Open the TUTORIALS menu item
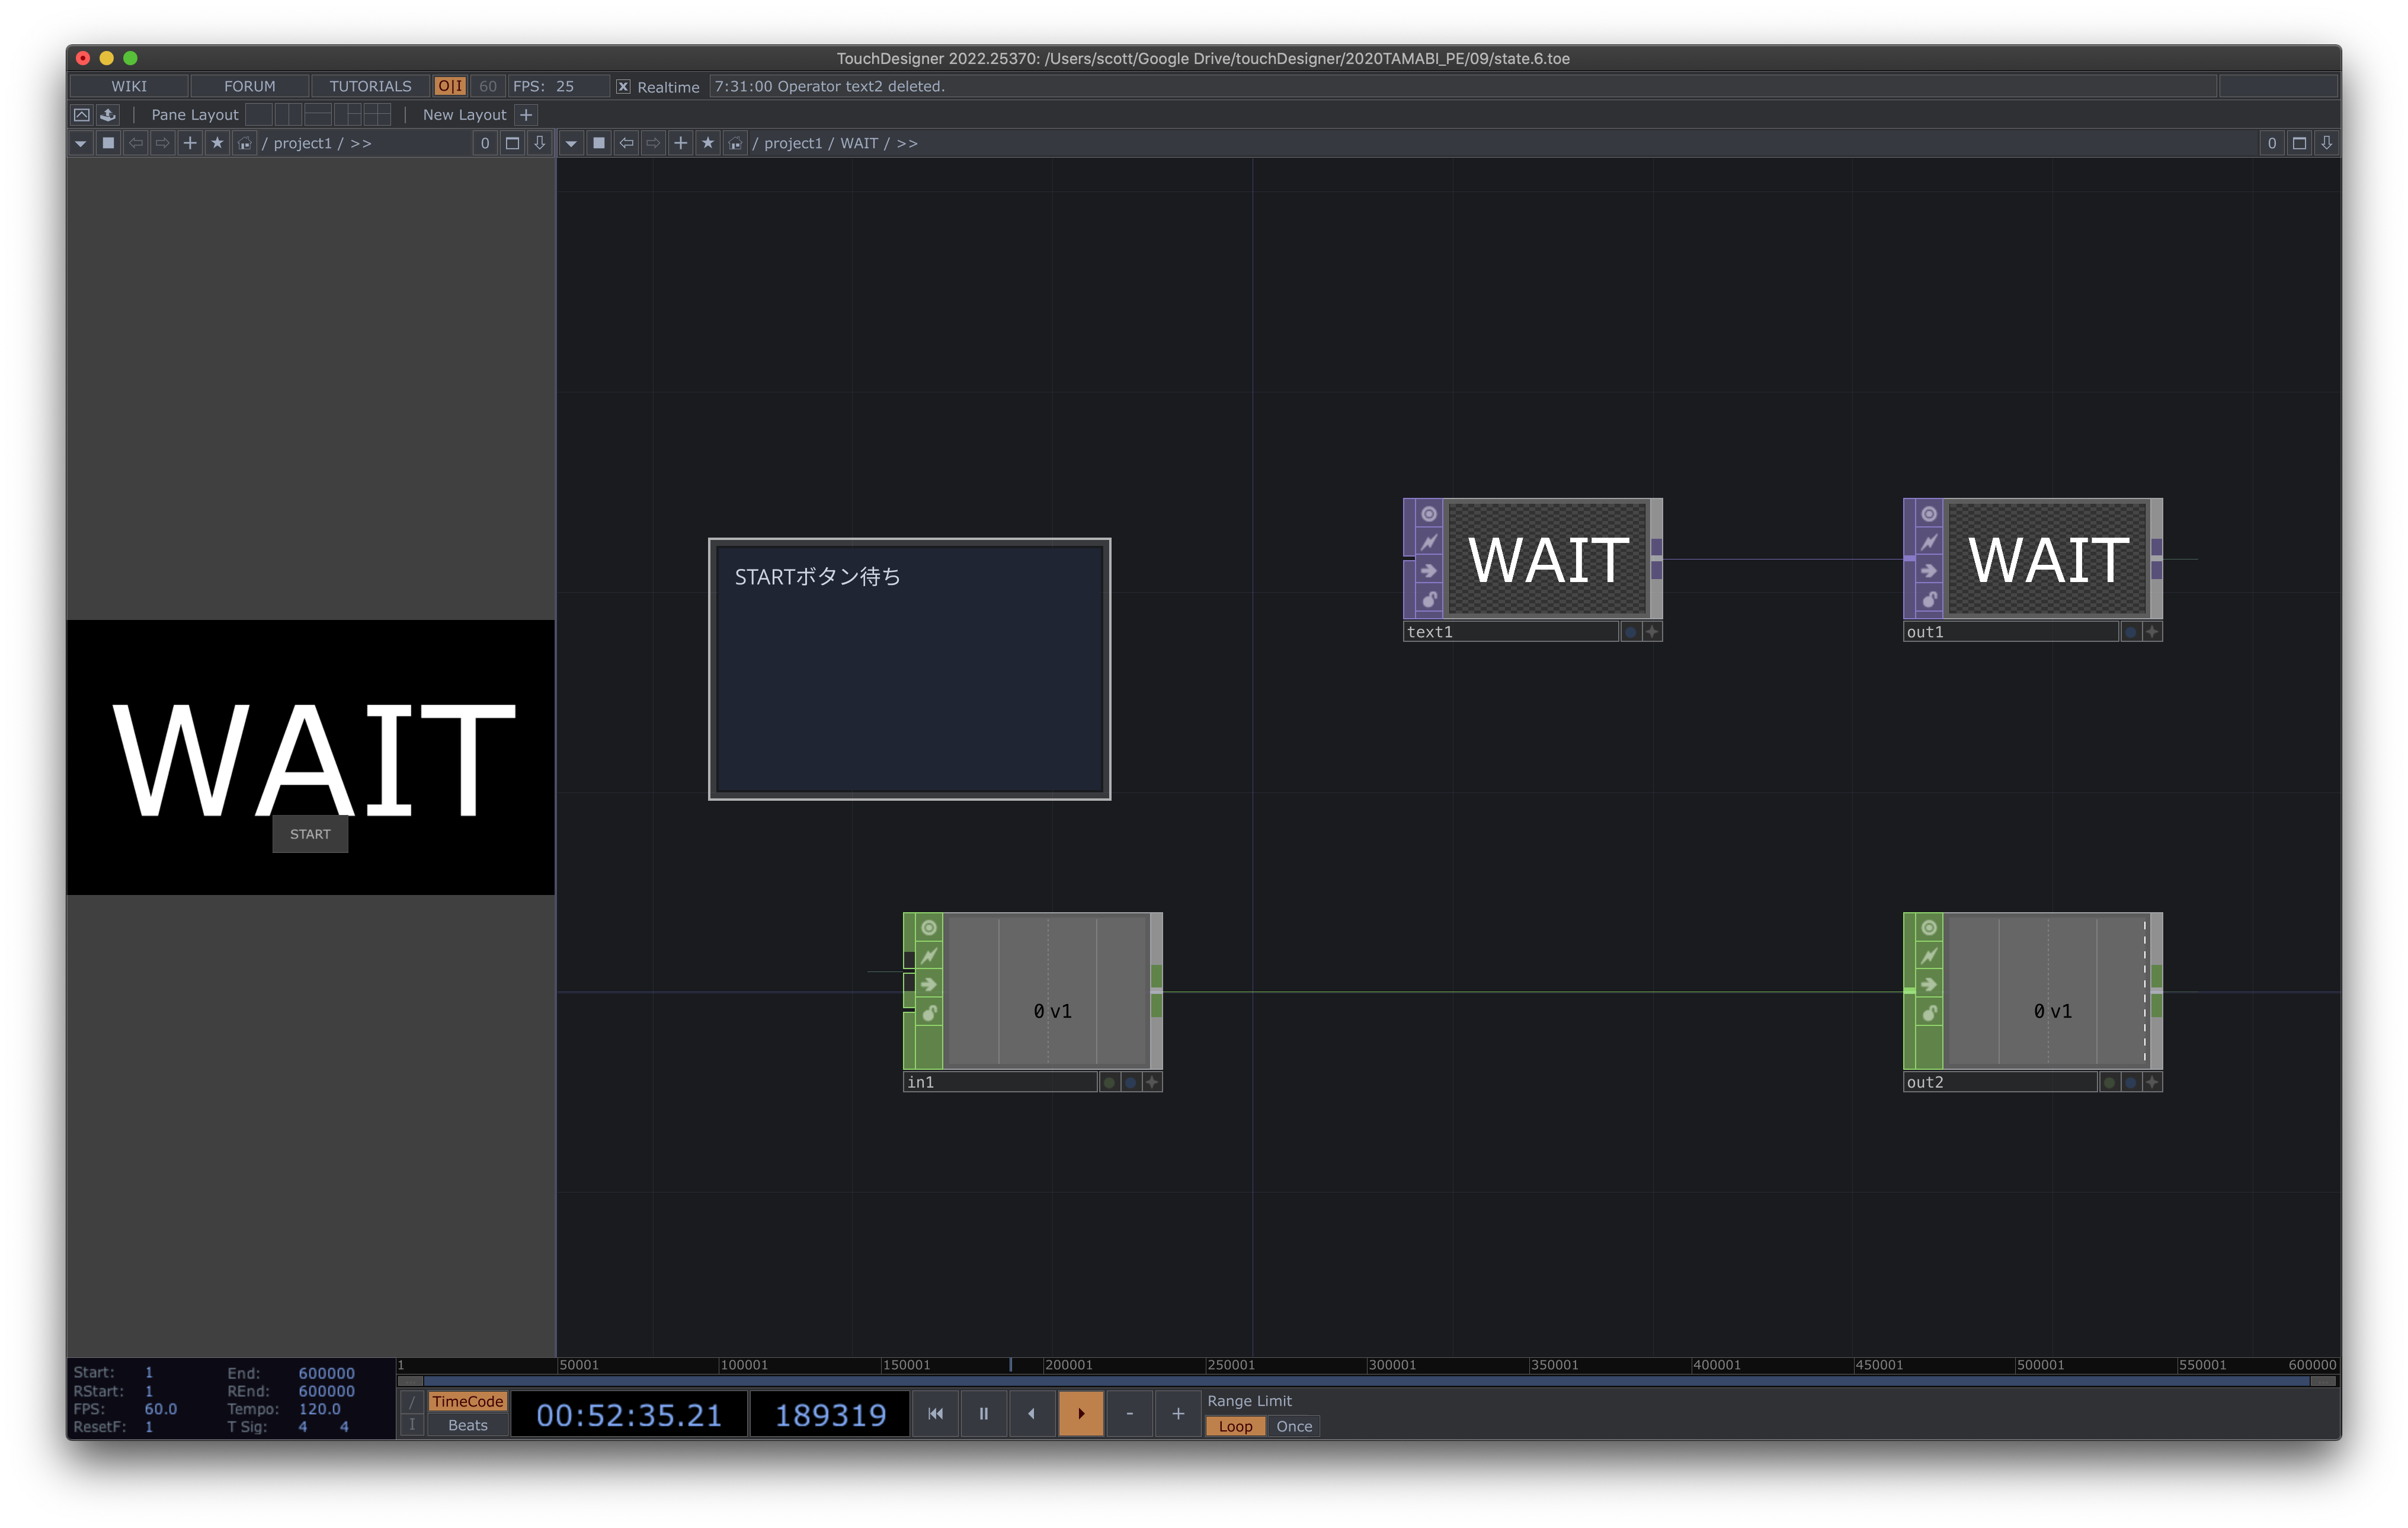This screenshot has height=1528, width=2408. click(370, 87)
